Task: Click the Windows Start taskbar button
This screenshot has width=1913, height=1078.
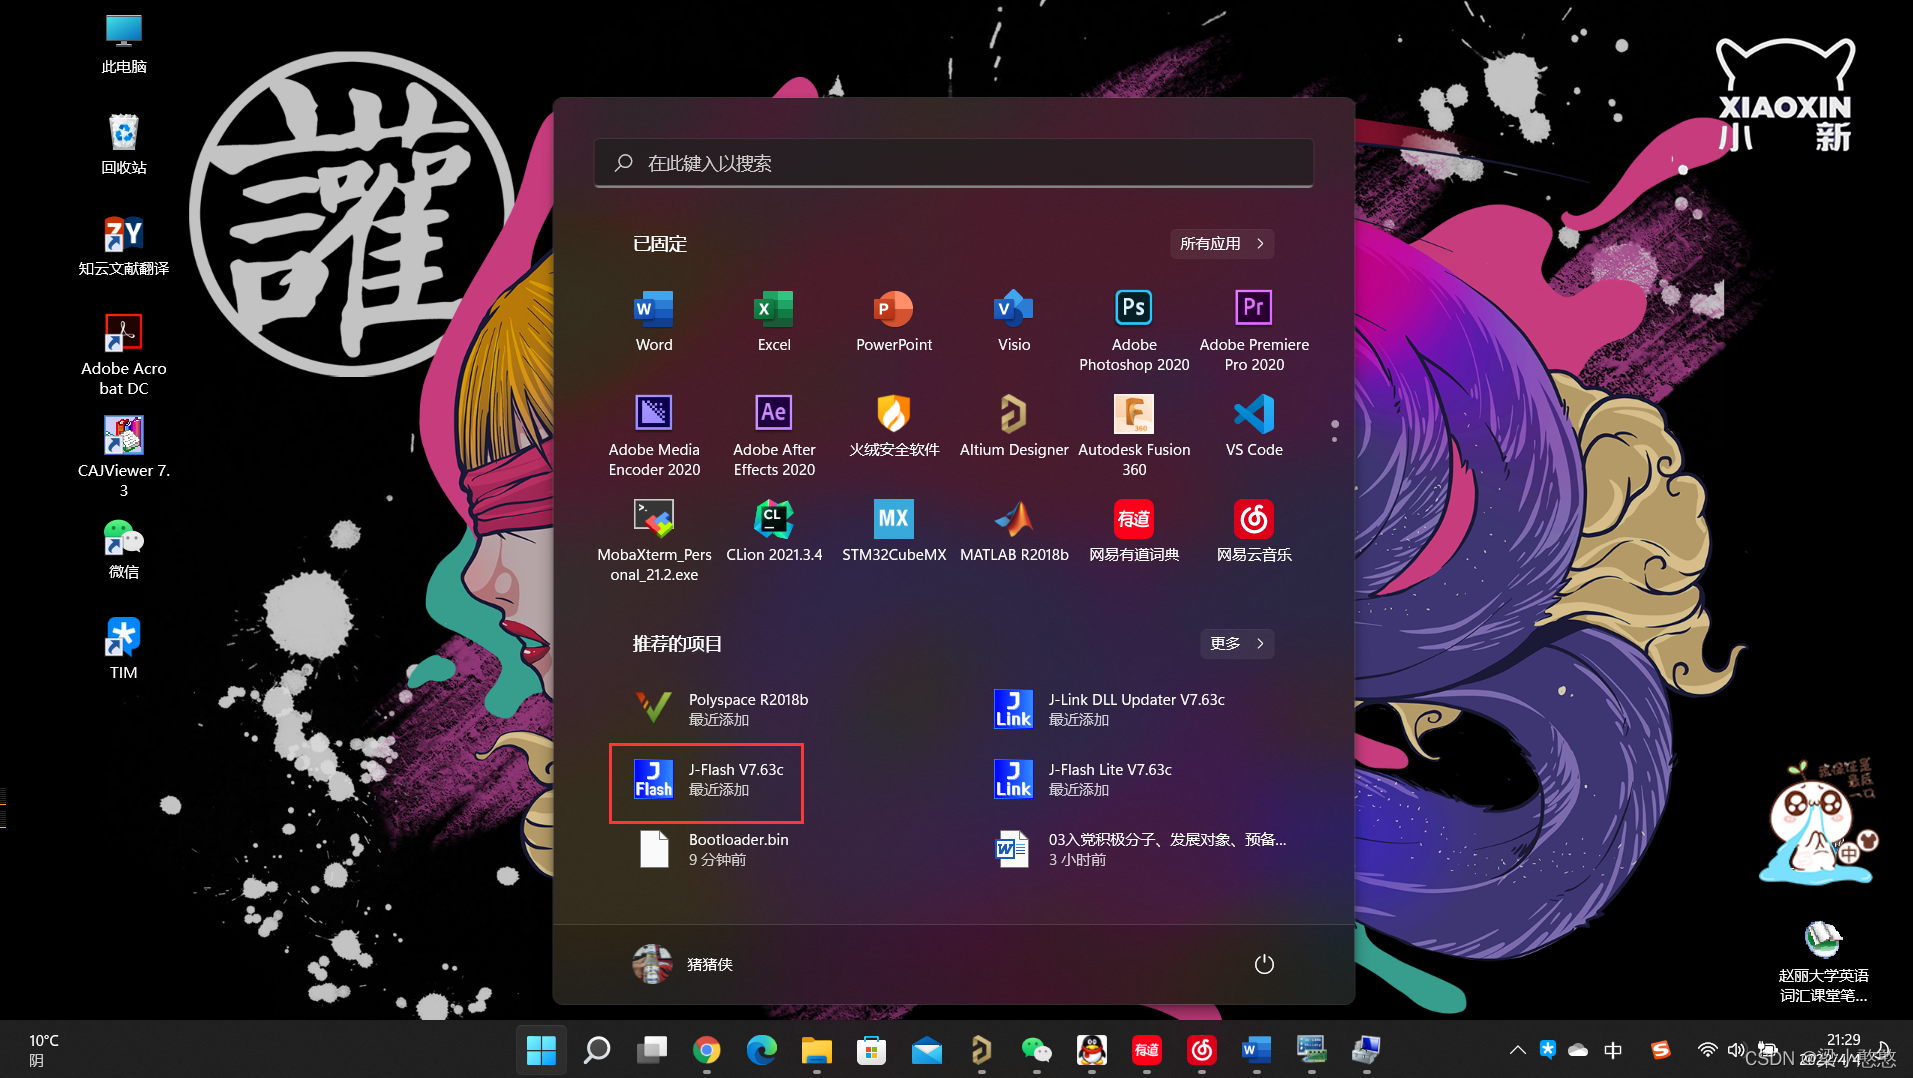Action: click(x=541, y=1050)
